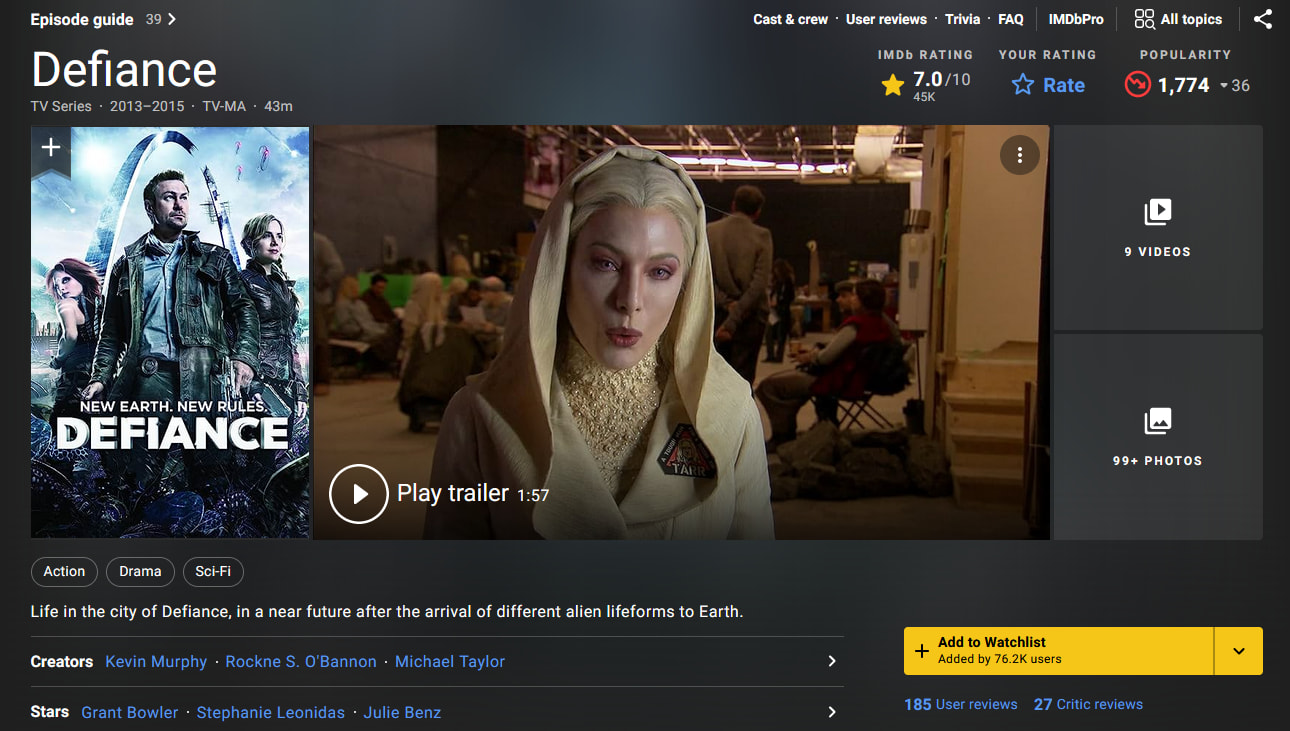Viewport: 1290px width, 731px height.
Task: Click the Rate label text
Action: (x=1064, y=85)
